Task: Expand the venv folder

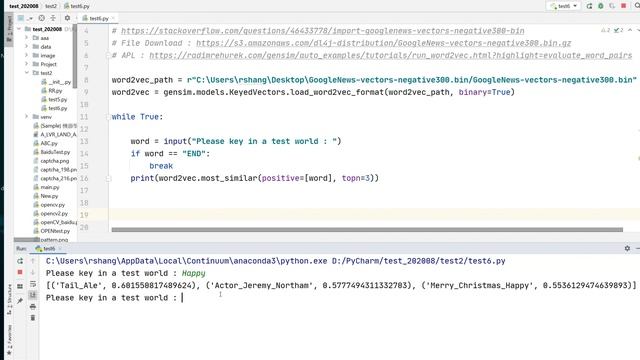Action: (27, 117)
